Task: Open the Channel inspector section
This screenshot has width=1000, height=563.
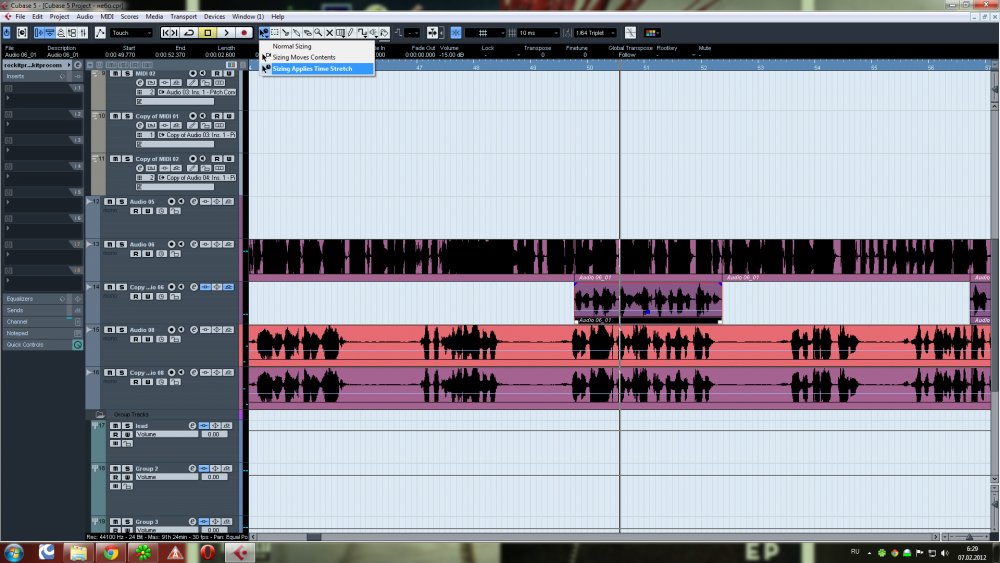Action: [x=42, y=321]
